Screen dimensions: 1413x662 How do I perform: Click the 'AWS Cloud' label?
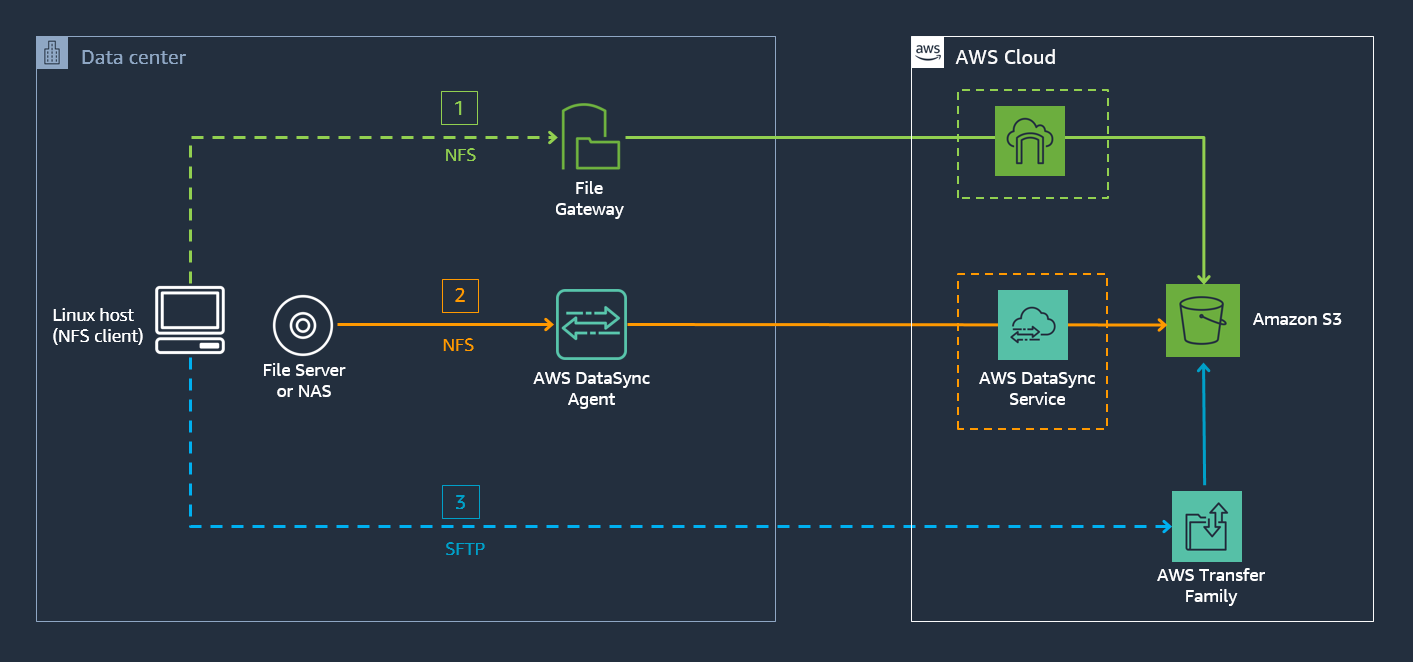[x=1005, y=57]
